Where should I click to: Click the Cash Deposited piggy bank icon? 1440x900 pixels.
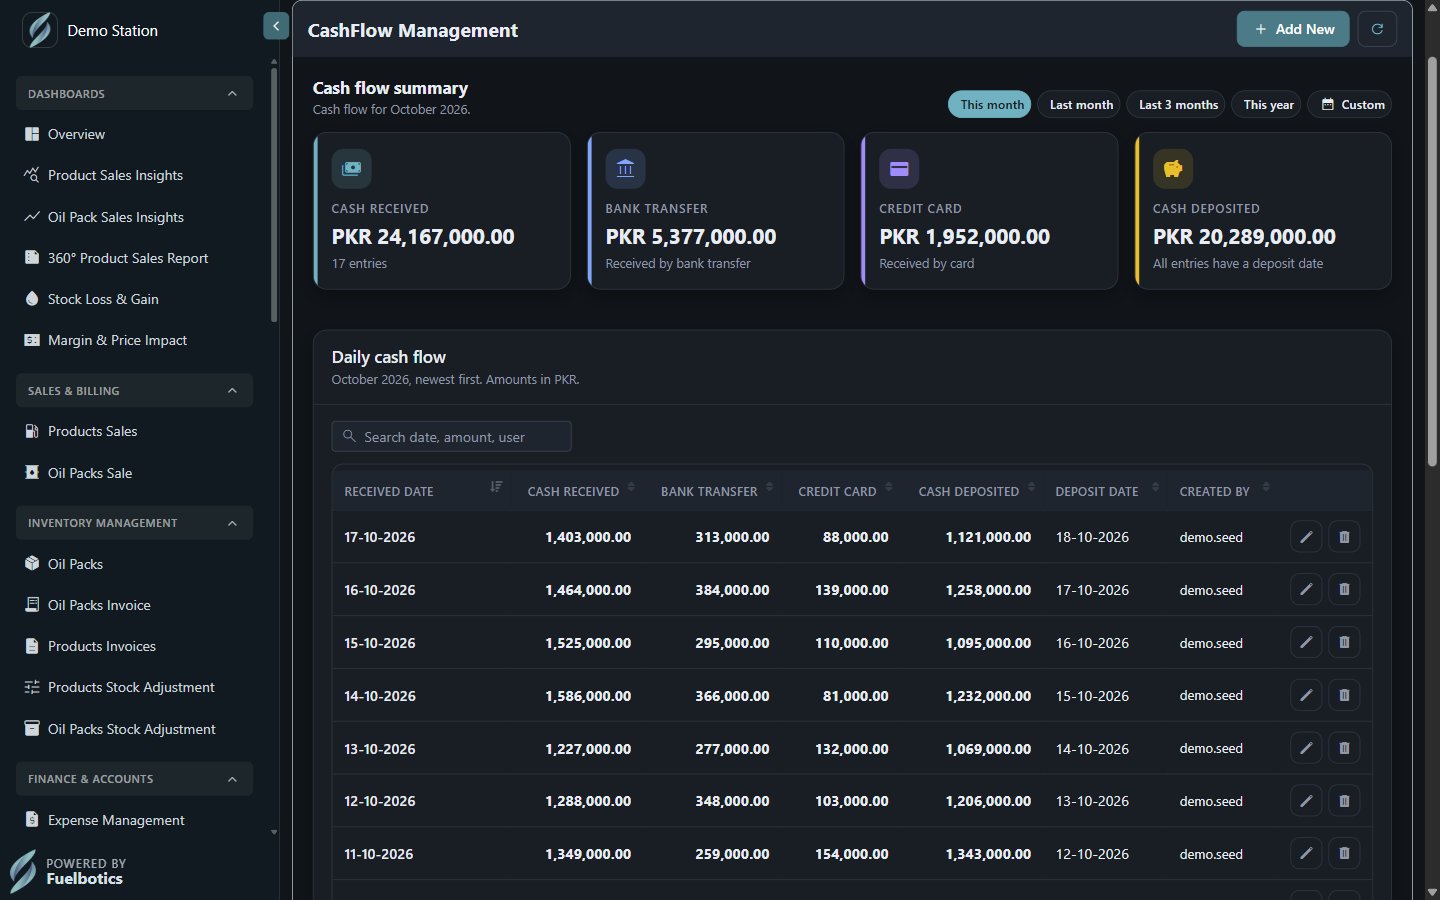[1173, 169]
